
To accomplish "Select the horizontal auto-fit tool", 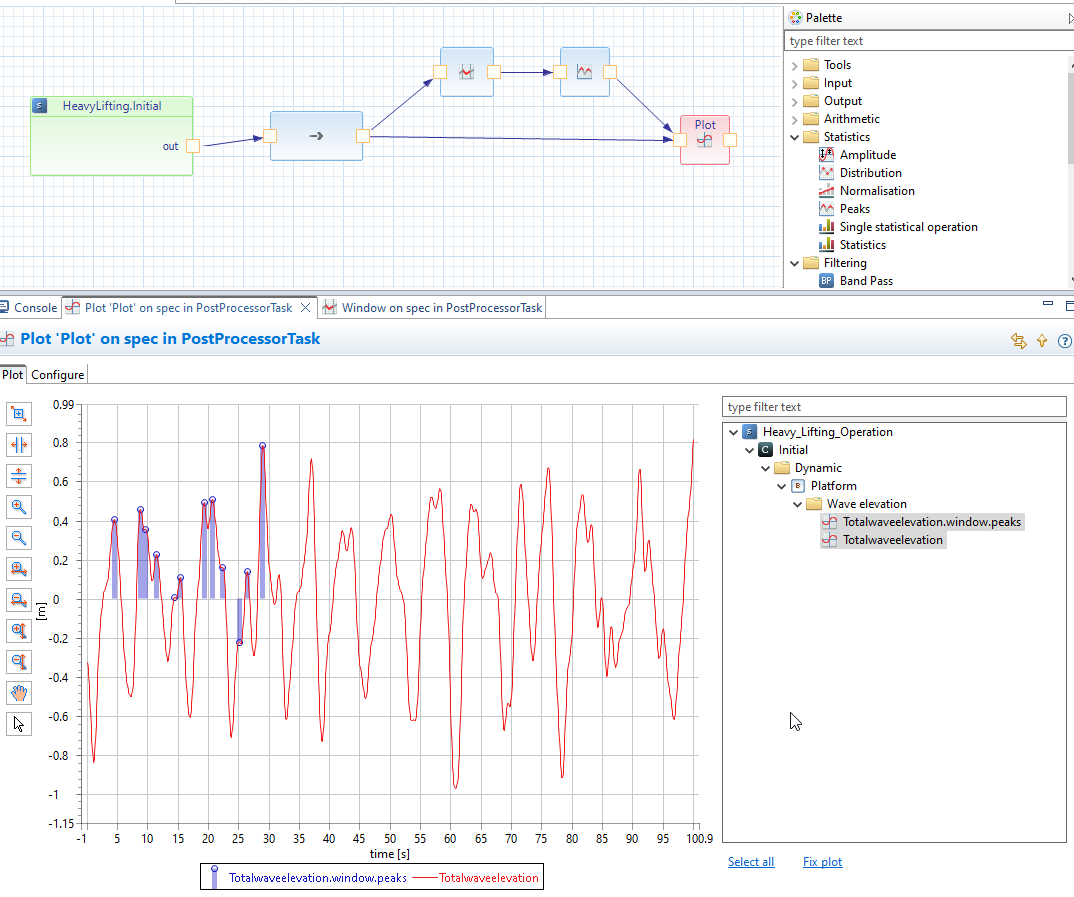I will [x=18, y=445].
